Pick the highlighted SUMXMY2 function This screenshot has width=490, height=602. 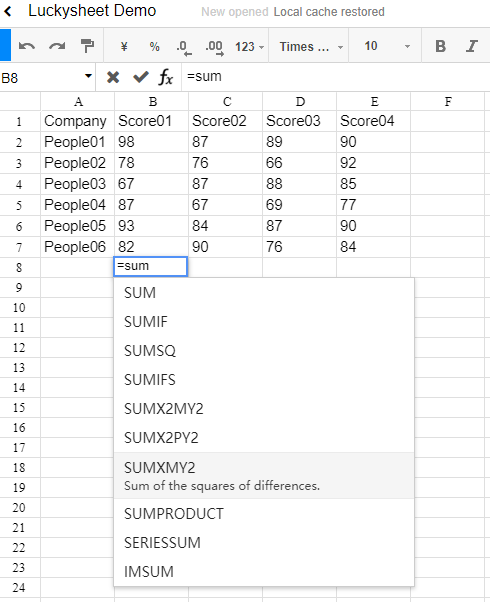click(264, 476)
